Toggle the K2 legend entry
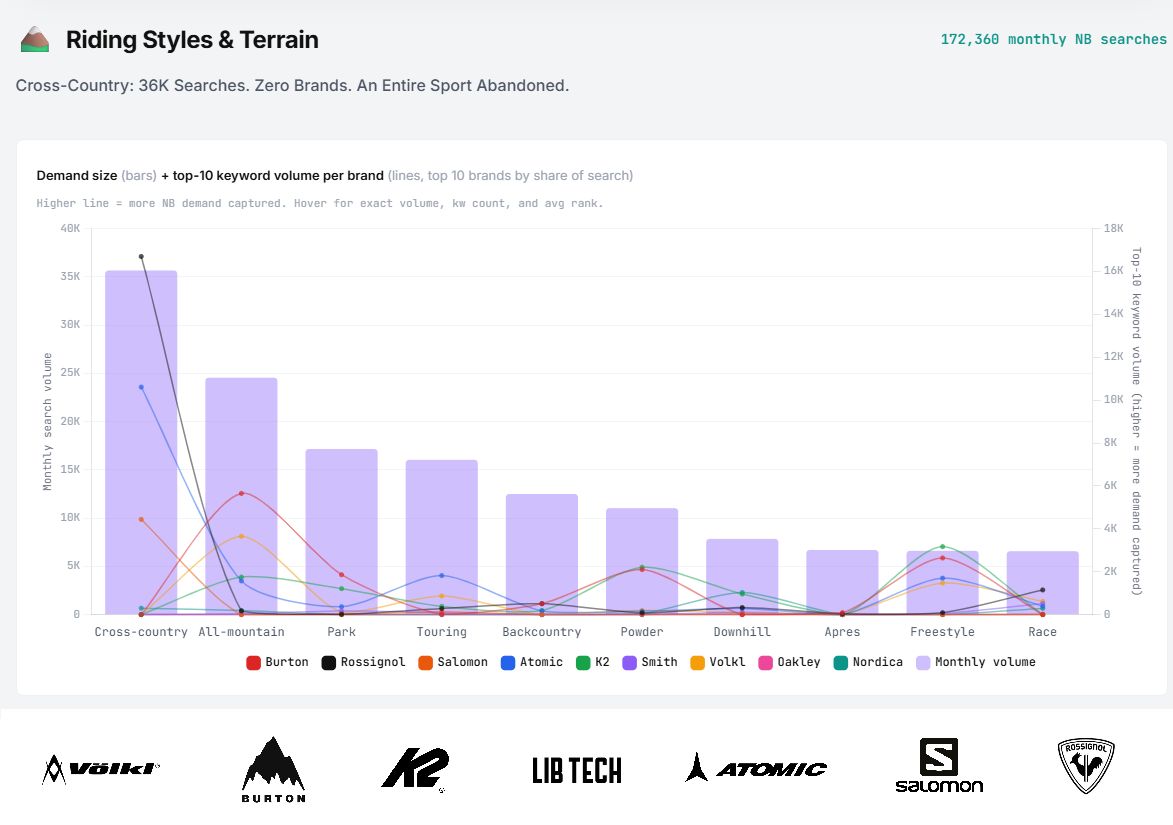1173x825 pixels. [x=593, y=663]
